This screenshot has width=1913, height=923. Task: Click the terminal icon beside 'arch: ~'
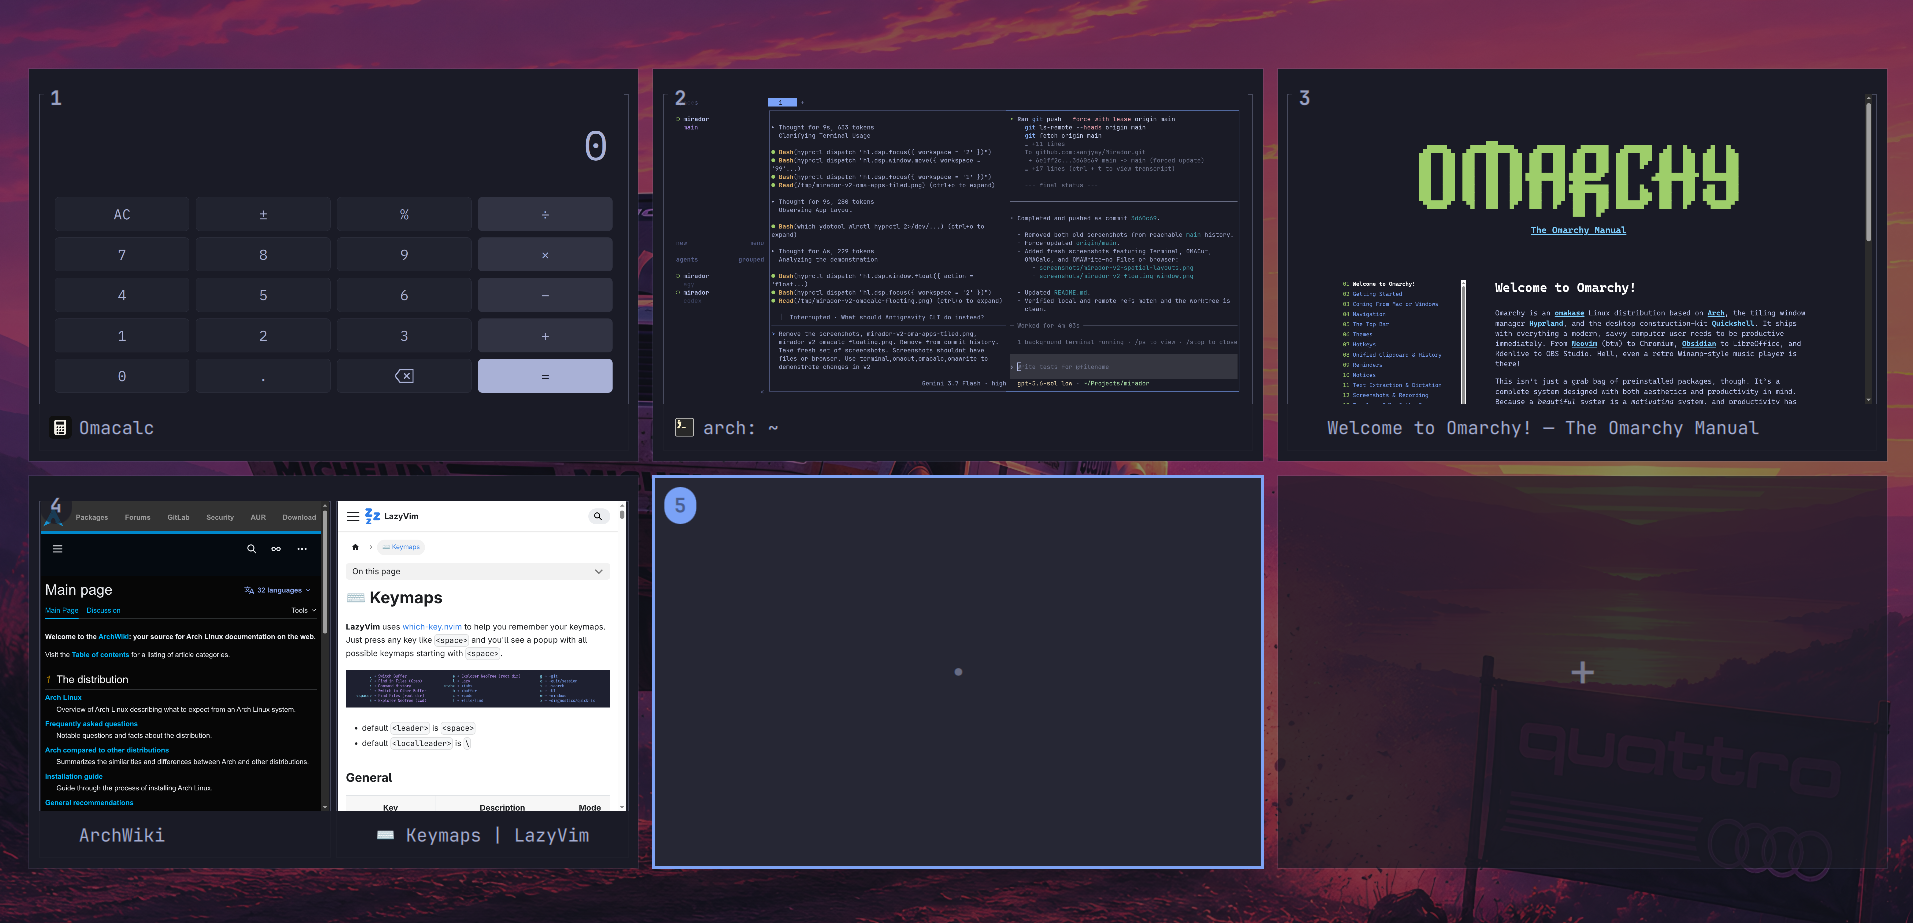point(684,427)
